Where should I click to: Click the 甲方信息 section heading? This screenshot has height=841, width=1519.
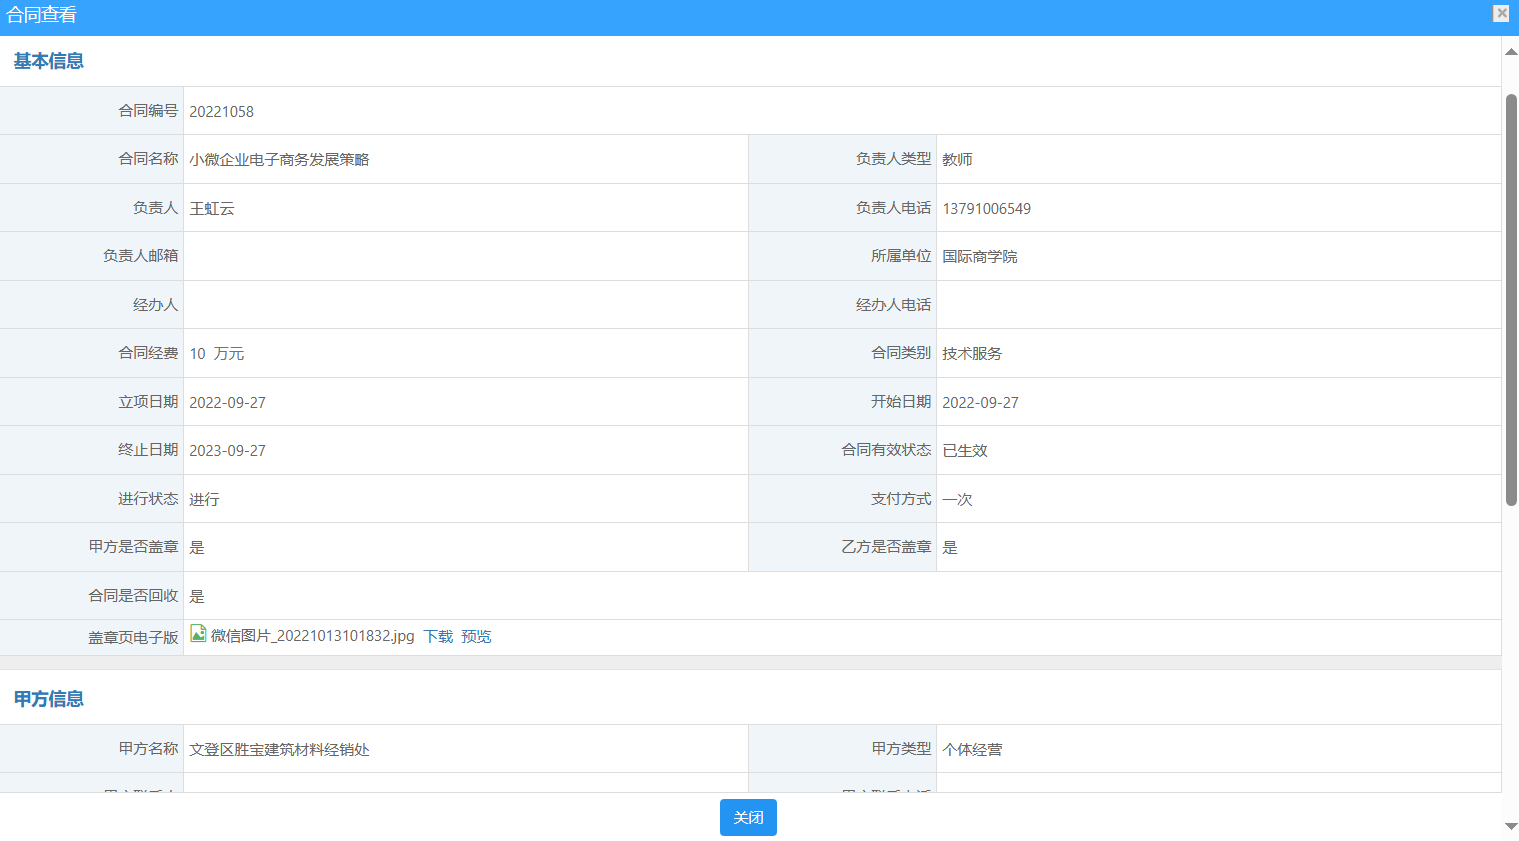coord(48,699)
